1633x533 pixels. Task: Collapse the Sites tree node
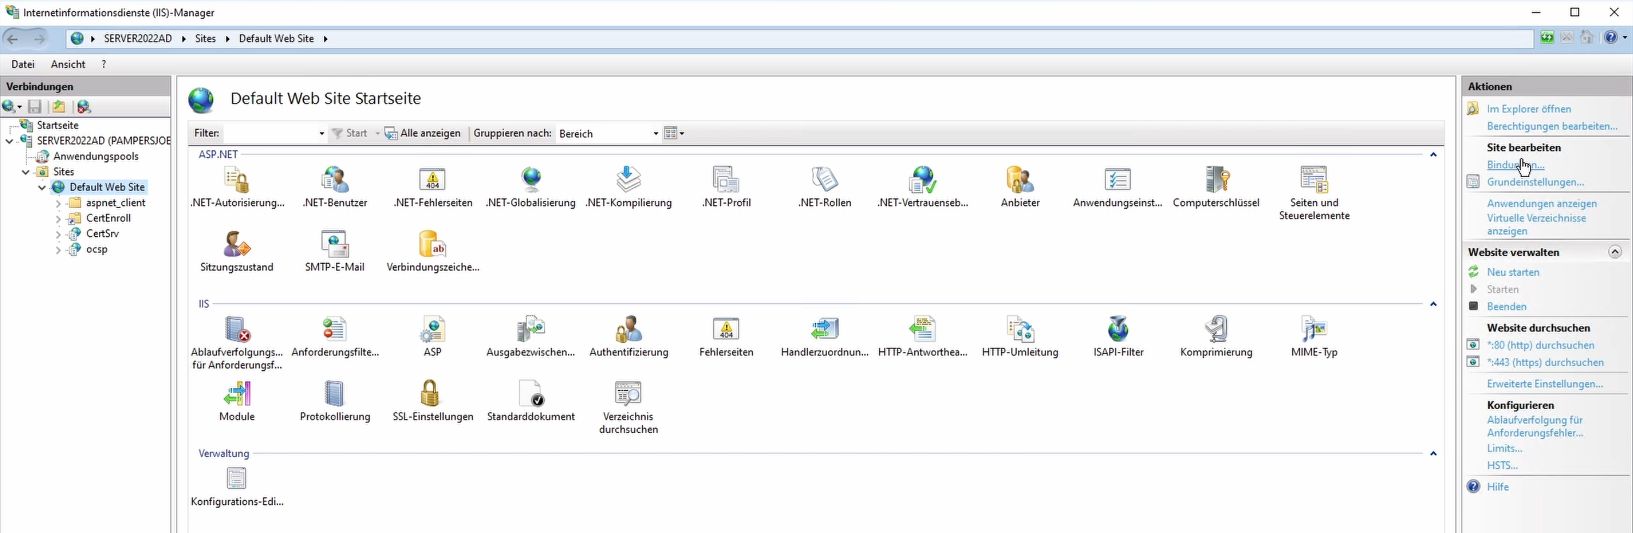tap(26, 172)
